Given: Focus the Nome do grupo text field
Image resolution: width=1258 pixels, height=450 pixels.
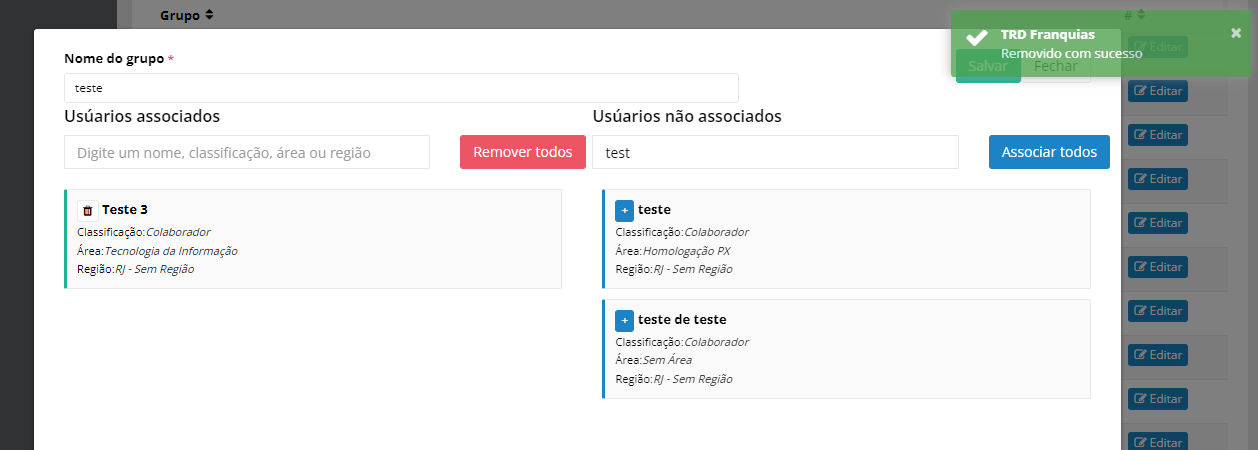Looking at the screenshot, I should click(x=400, y=88).
